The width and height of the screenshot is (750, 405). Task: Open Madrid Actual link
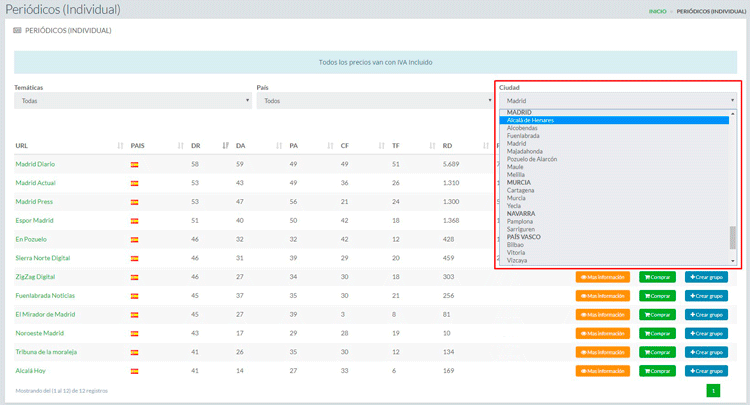point(35,183)
